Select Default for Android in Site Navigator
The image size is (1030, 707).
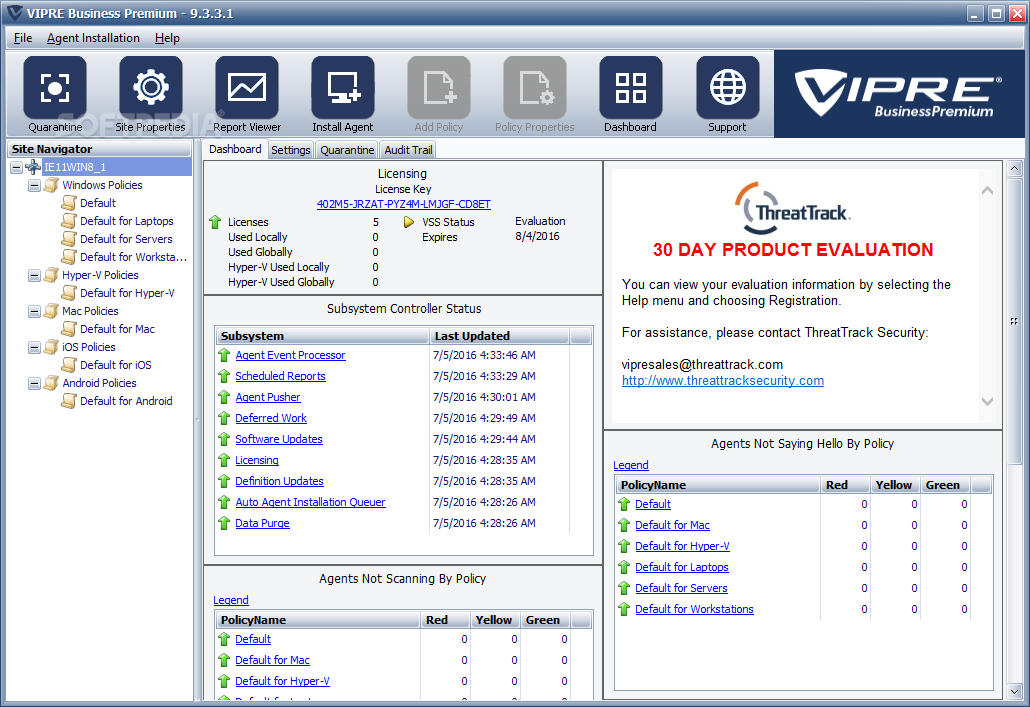(126, 401)
